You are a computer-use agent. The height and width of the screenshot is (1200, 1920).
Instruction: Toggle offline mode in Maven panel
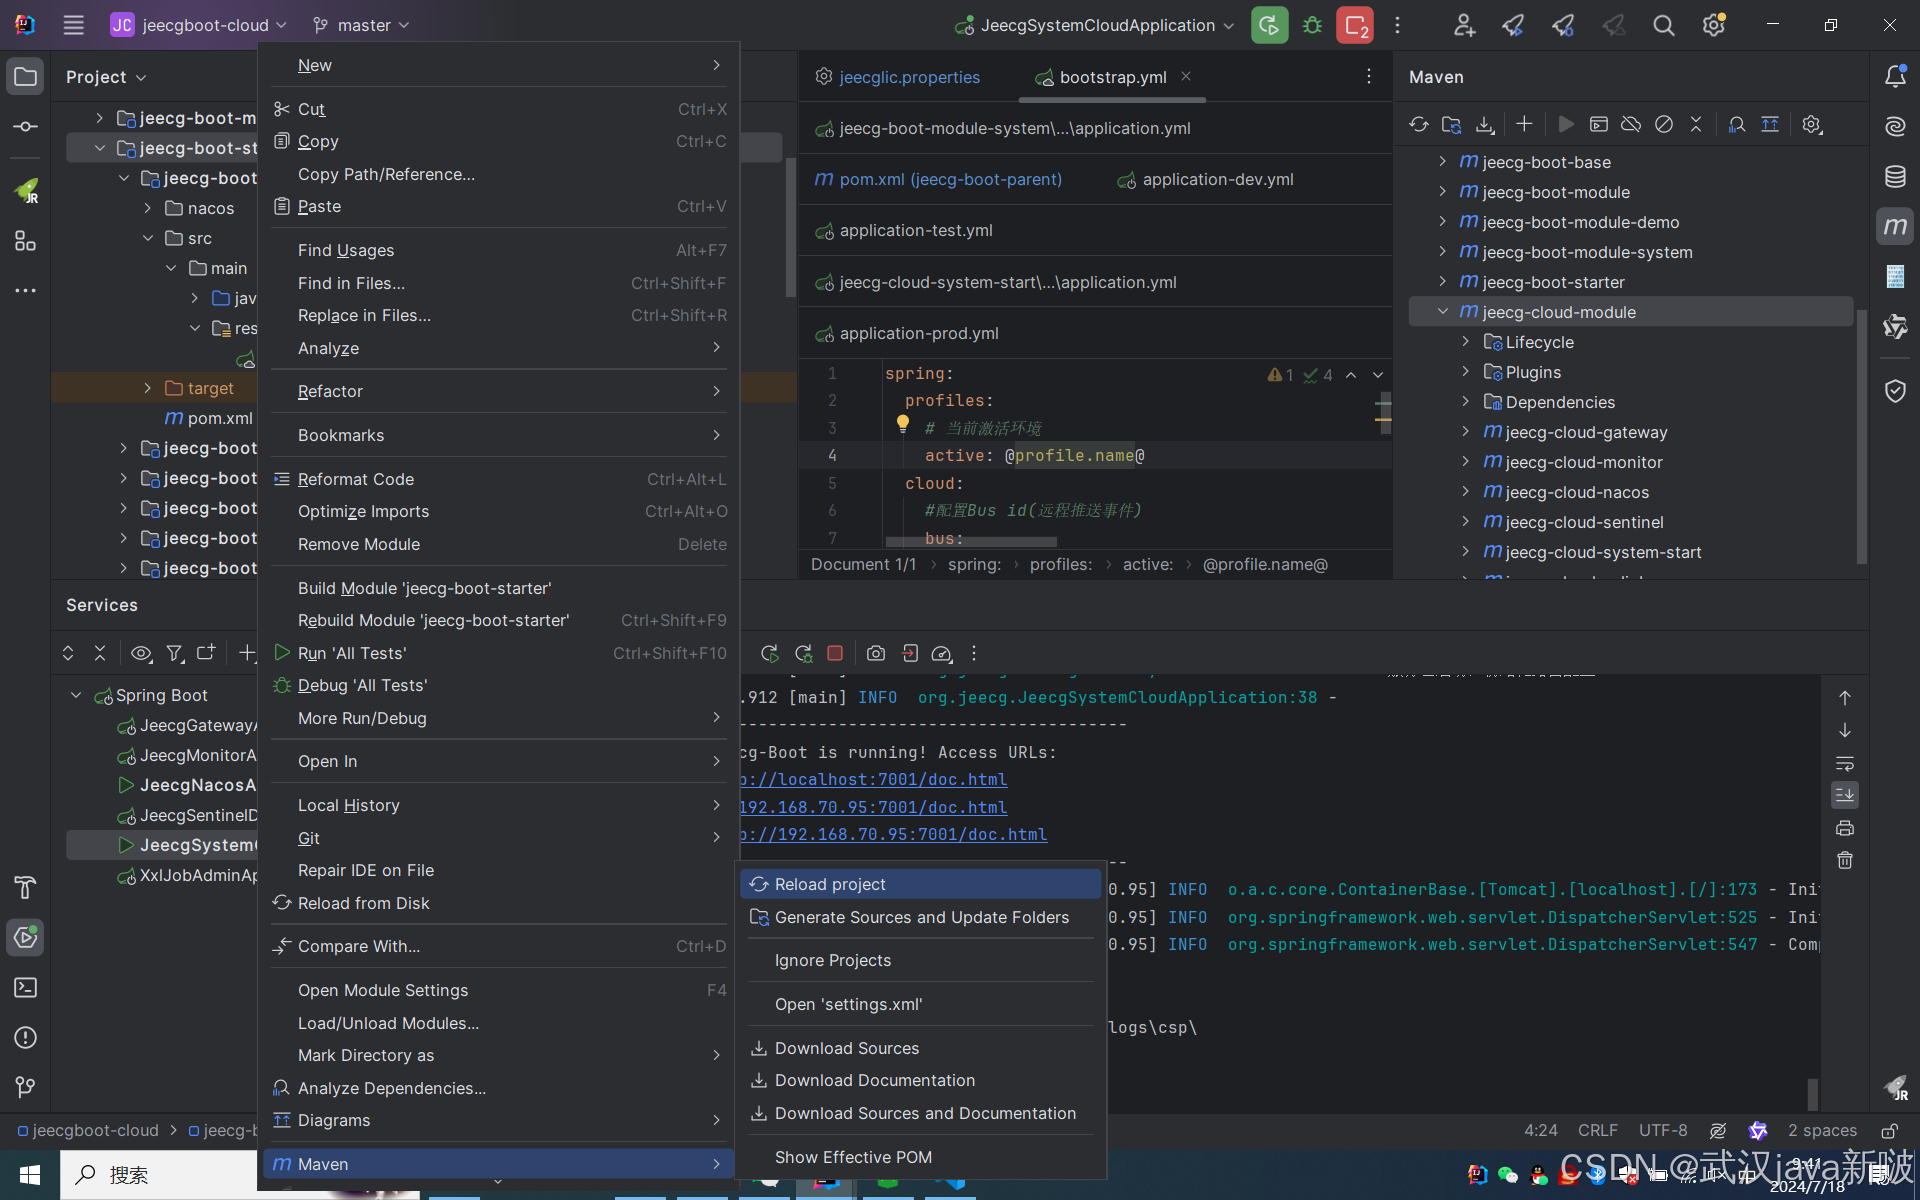point(1631,124)
